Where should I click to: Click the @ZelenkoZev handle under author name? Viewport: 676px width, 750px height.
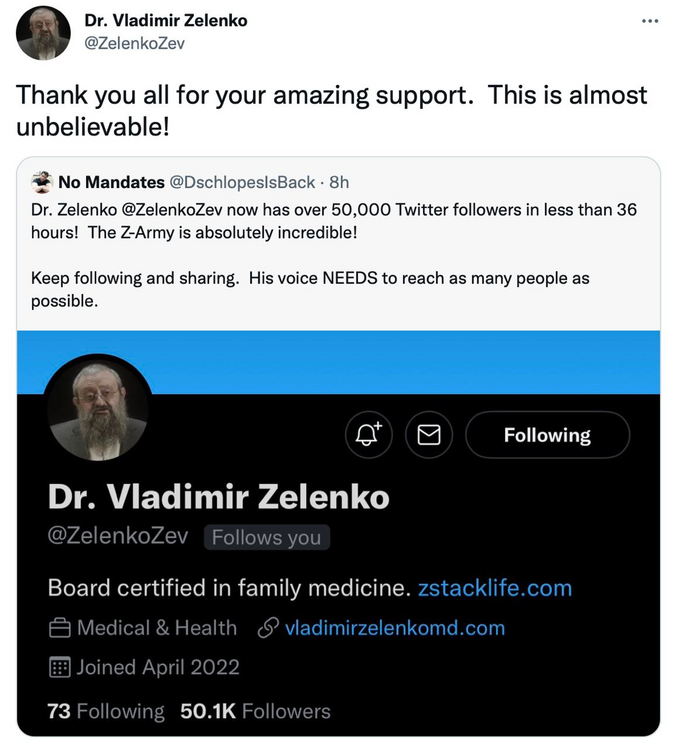coord(135,43)
